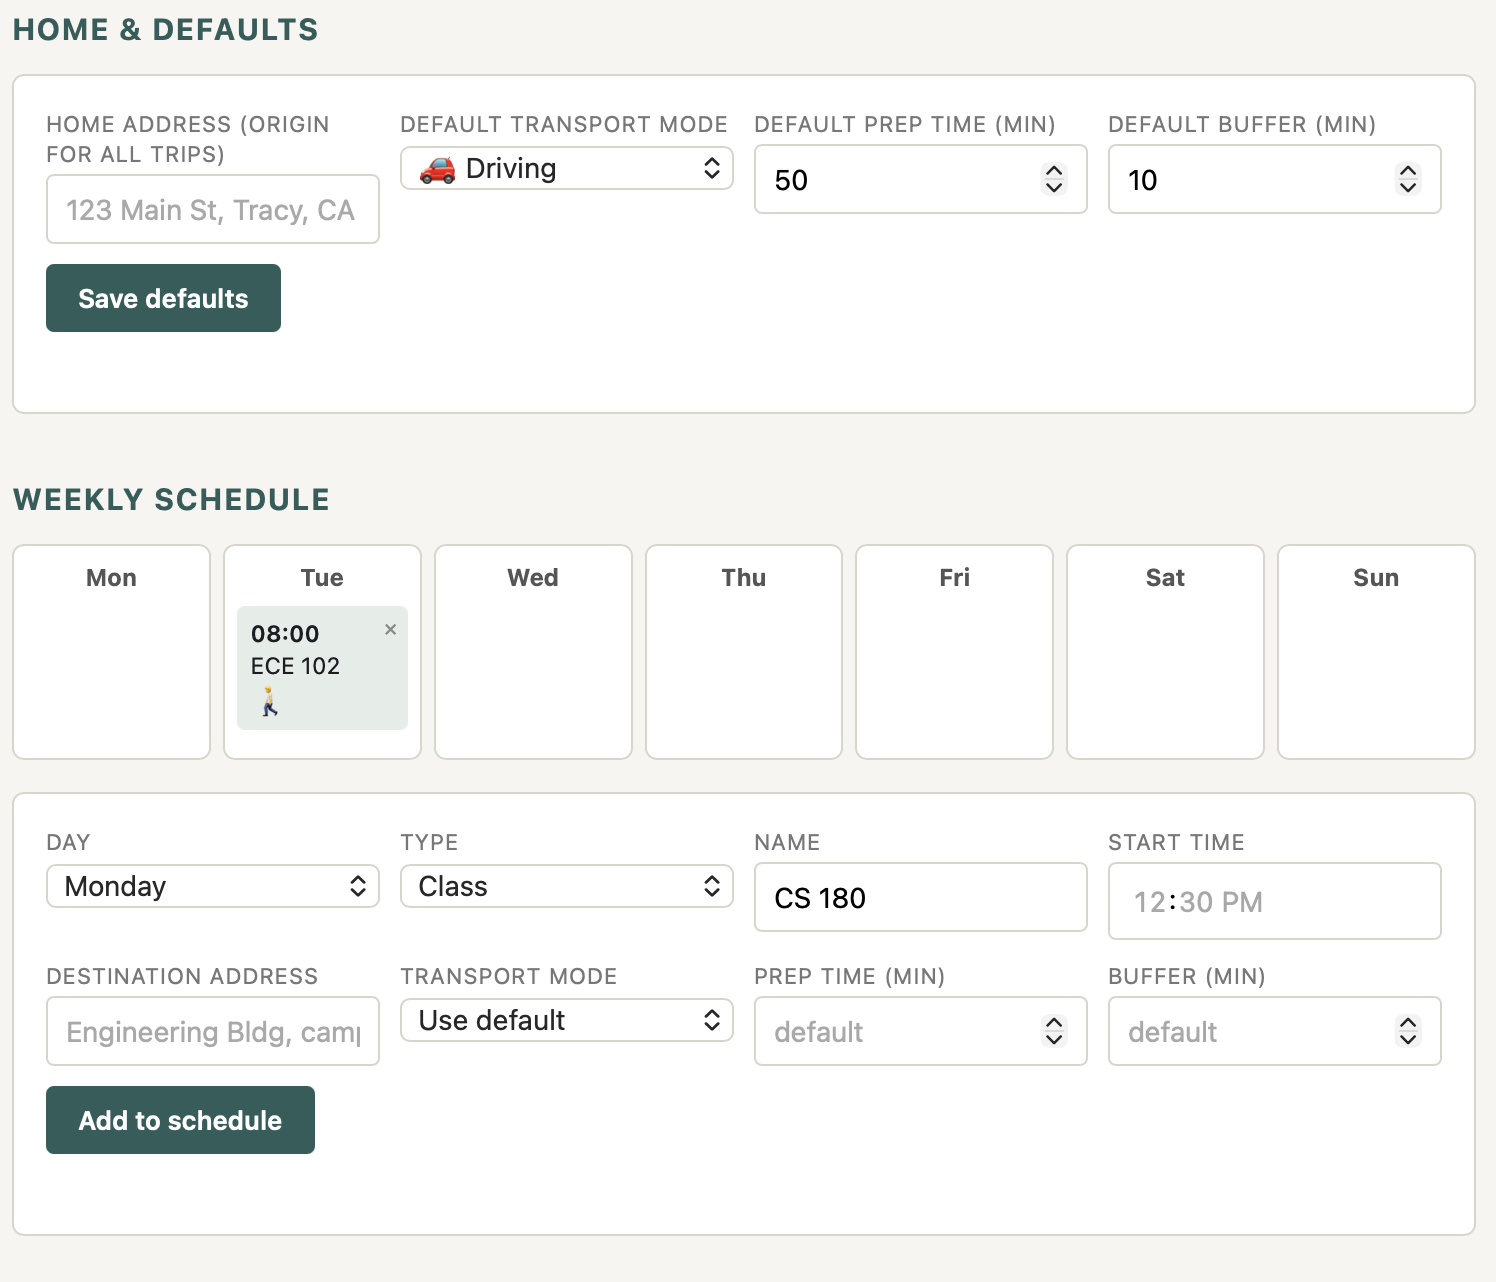Select the Fri day column
This screenshot has width=1496, height=1282.
(955, 652)
